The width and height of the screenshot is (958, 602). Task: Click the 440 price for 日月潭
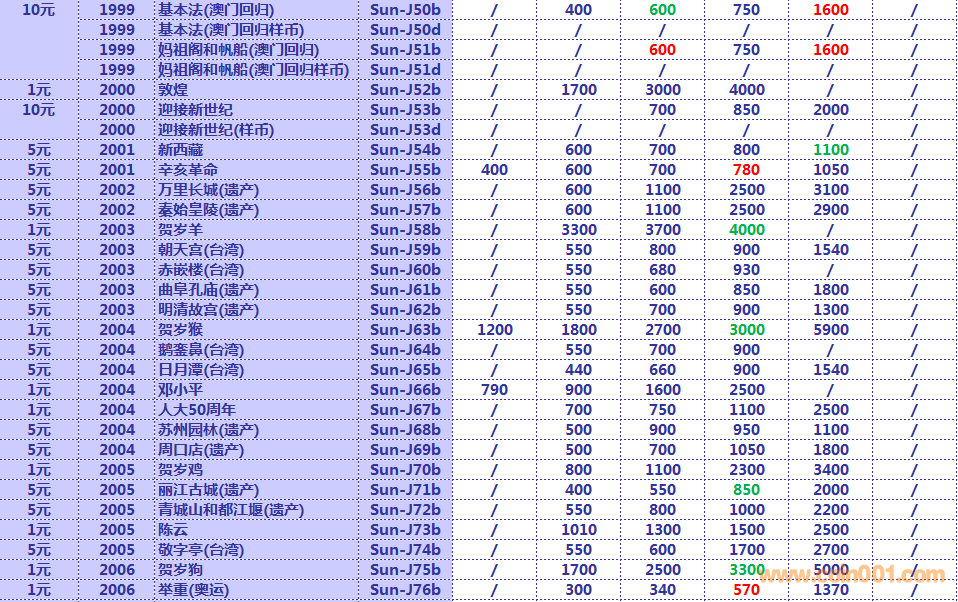(x=578, y=370)
